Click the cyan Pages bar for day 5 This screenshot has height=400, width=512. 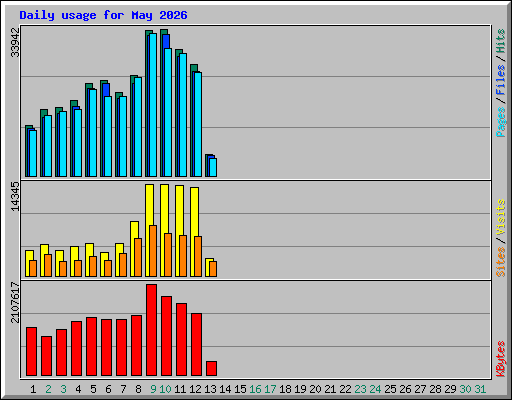click(x=93, y=133)
